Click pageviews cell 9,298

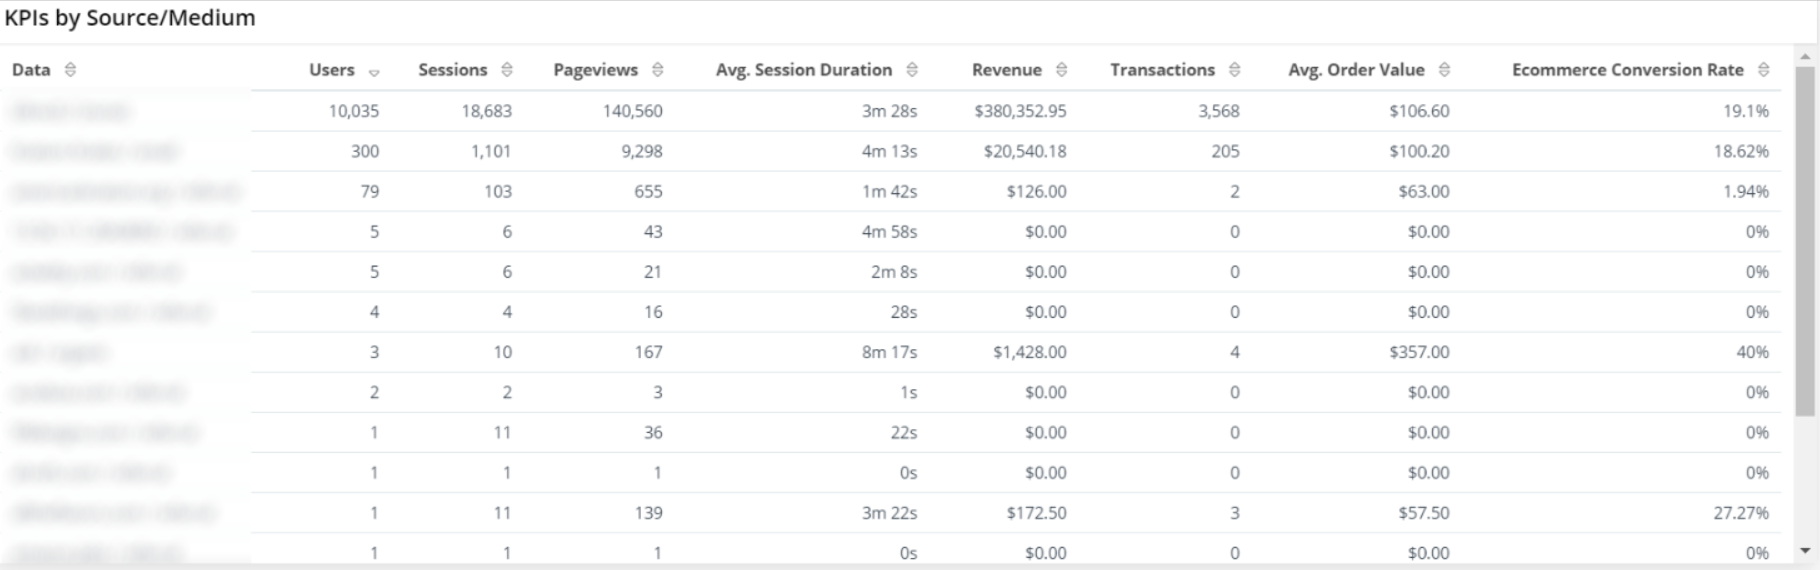coord(642,151)
